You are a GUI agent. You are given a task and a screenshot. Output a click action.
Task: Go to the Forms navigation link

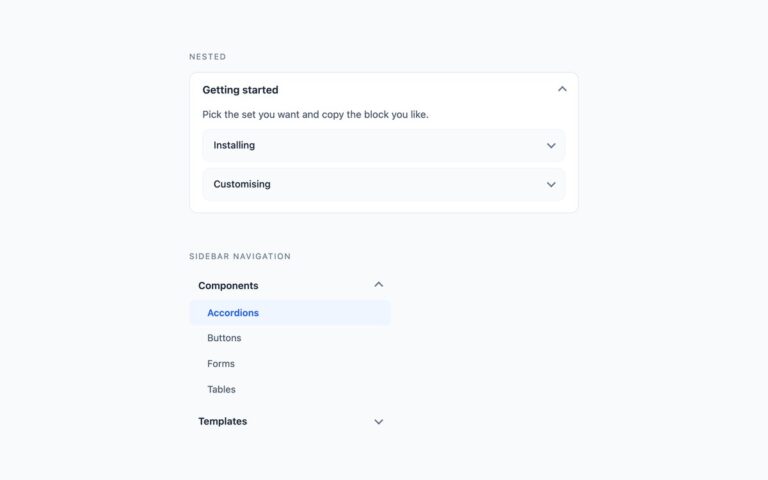[x=221, y=363]
